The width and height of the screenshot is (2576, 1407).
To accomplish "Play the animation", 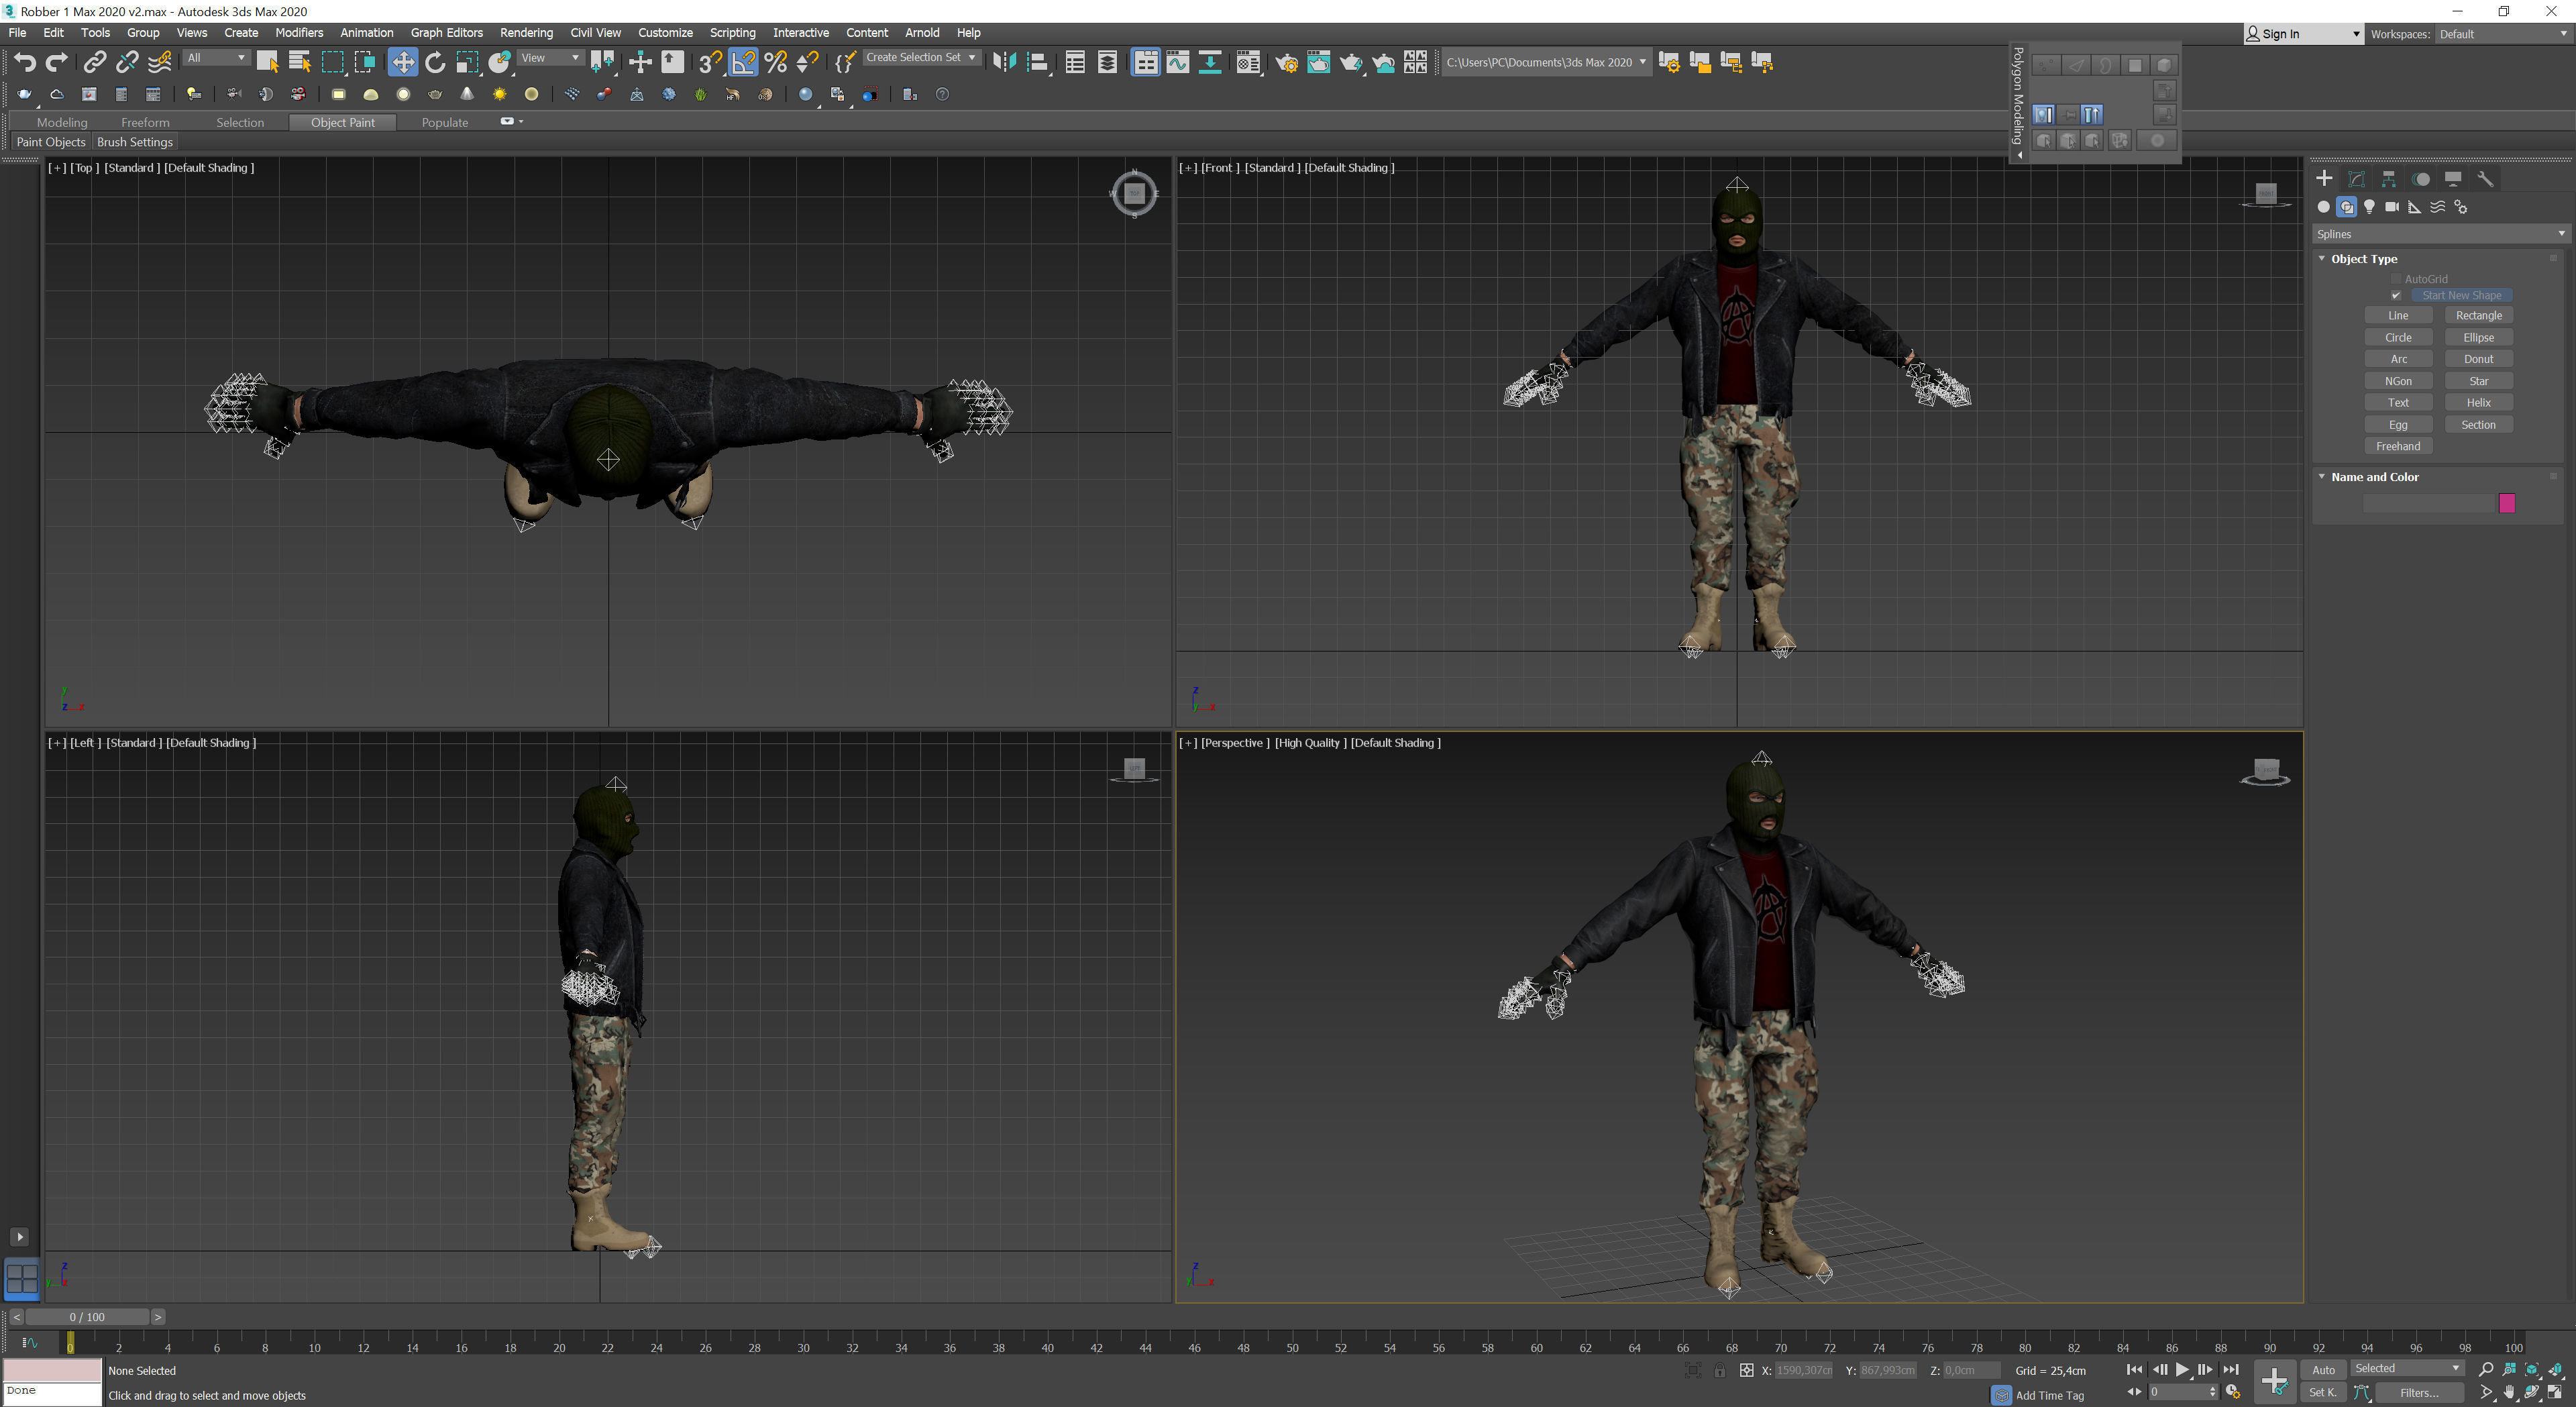I will coord(2182,1369).
